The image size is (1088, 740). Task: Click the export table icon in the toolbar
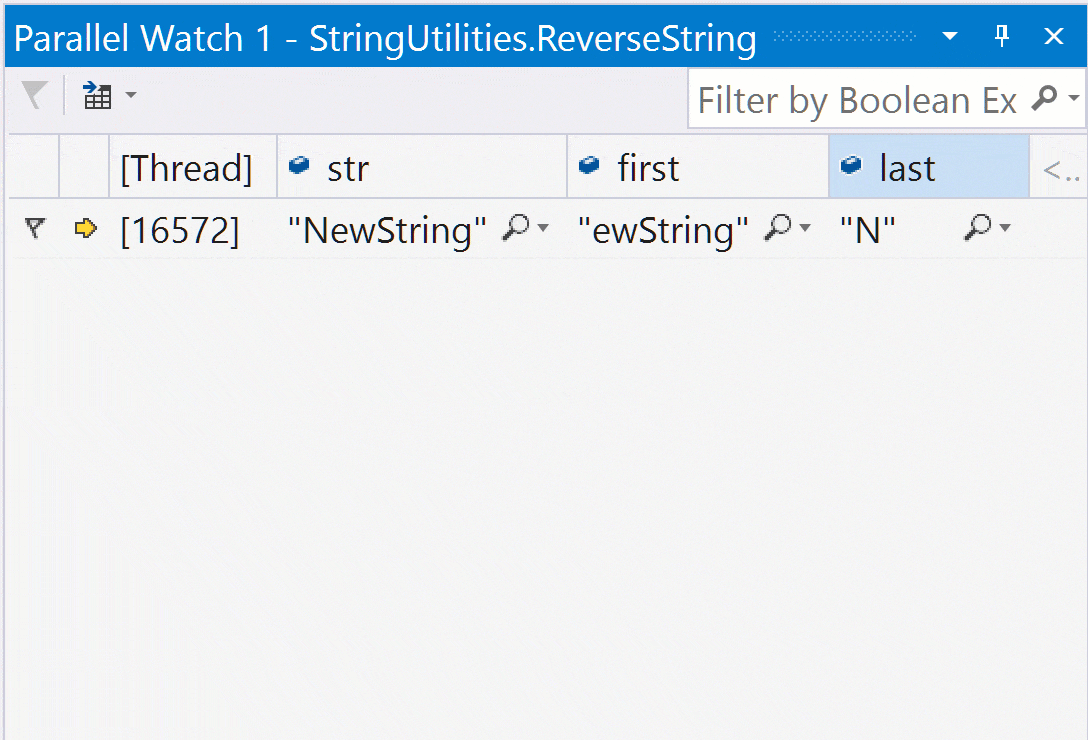point(97,97)
